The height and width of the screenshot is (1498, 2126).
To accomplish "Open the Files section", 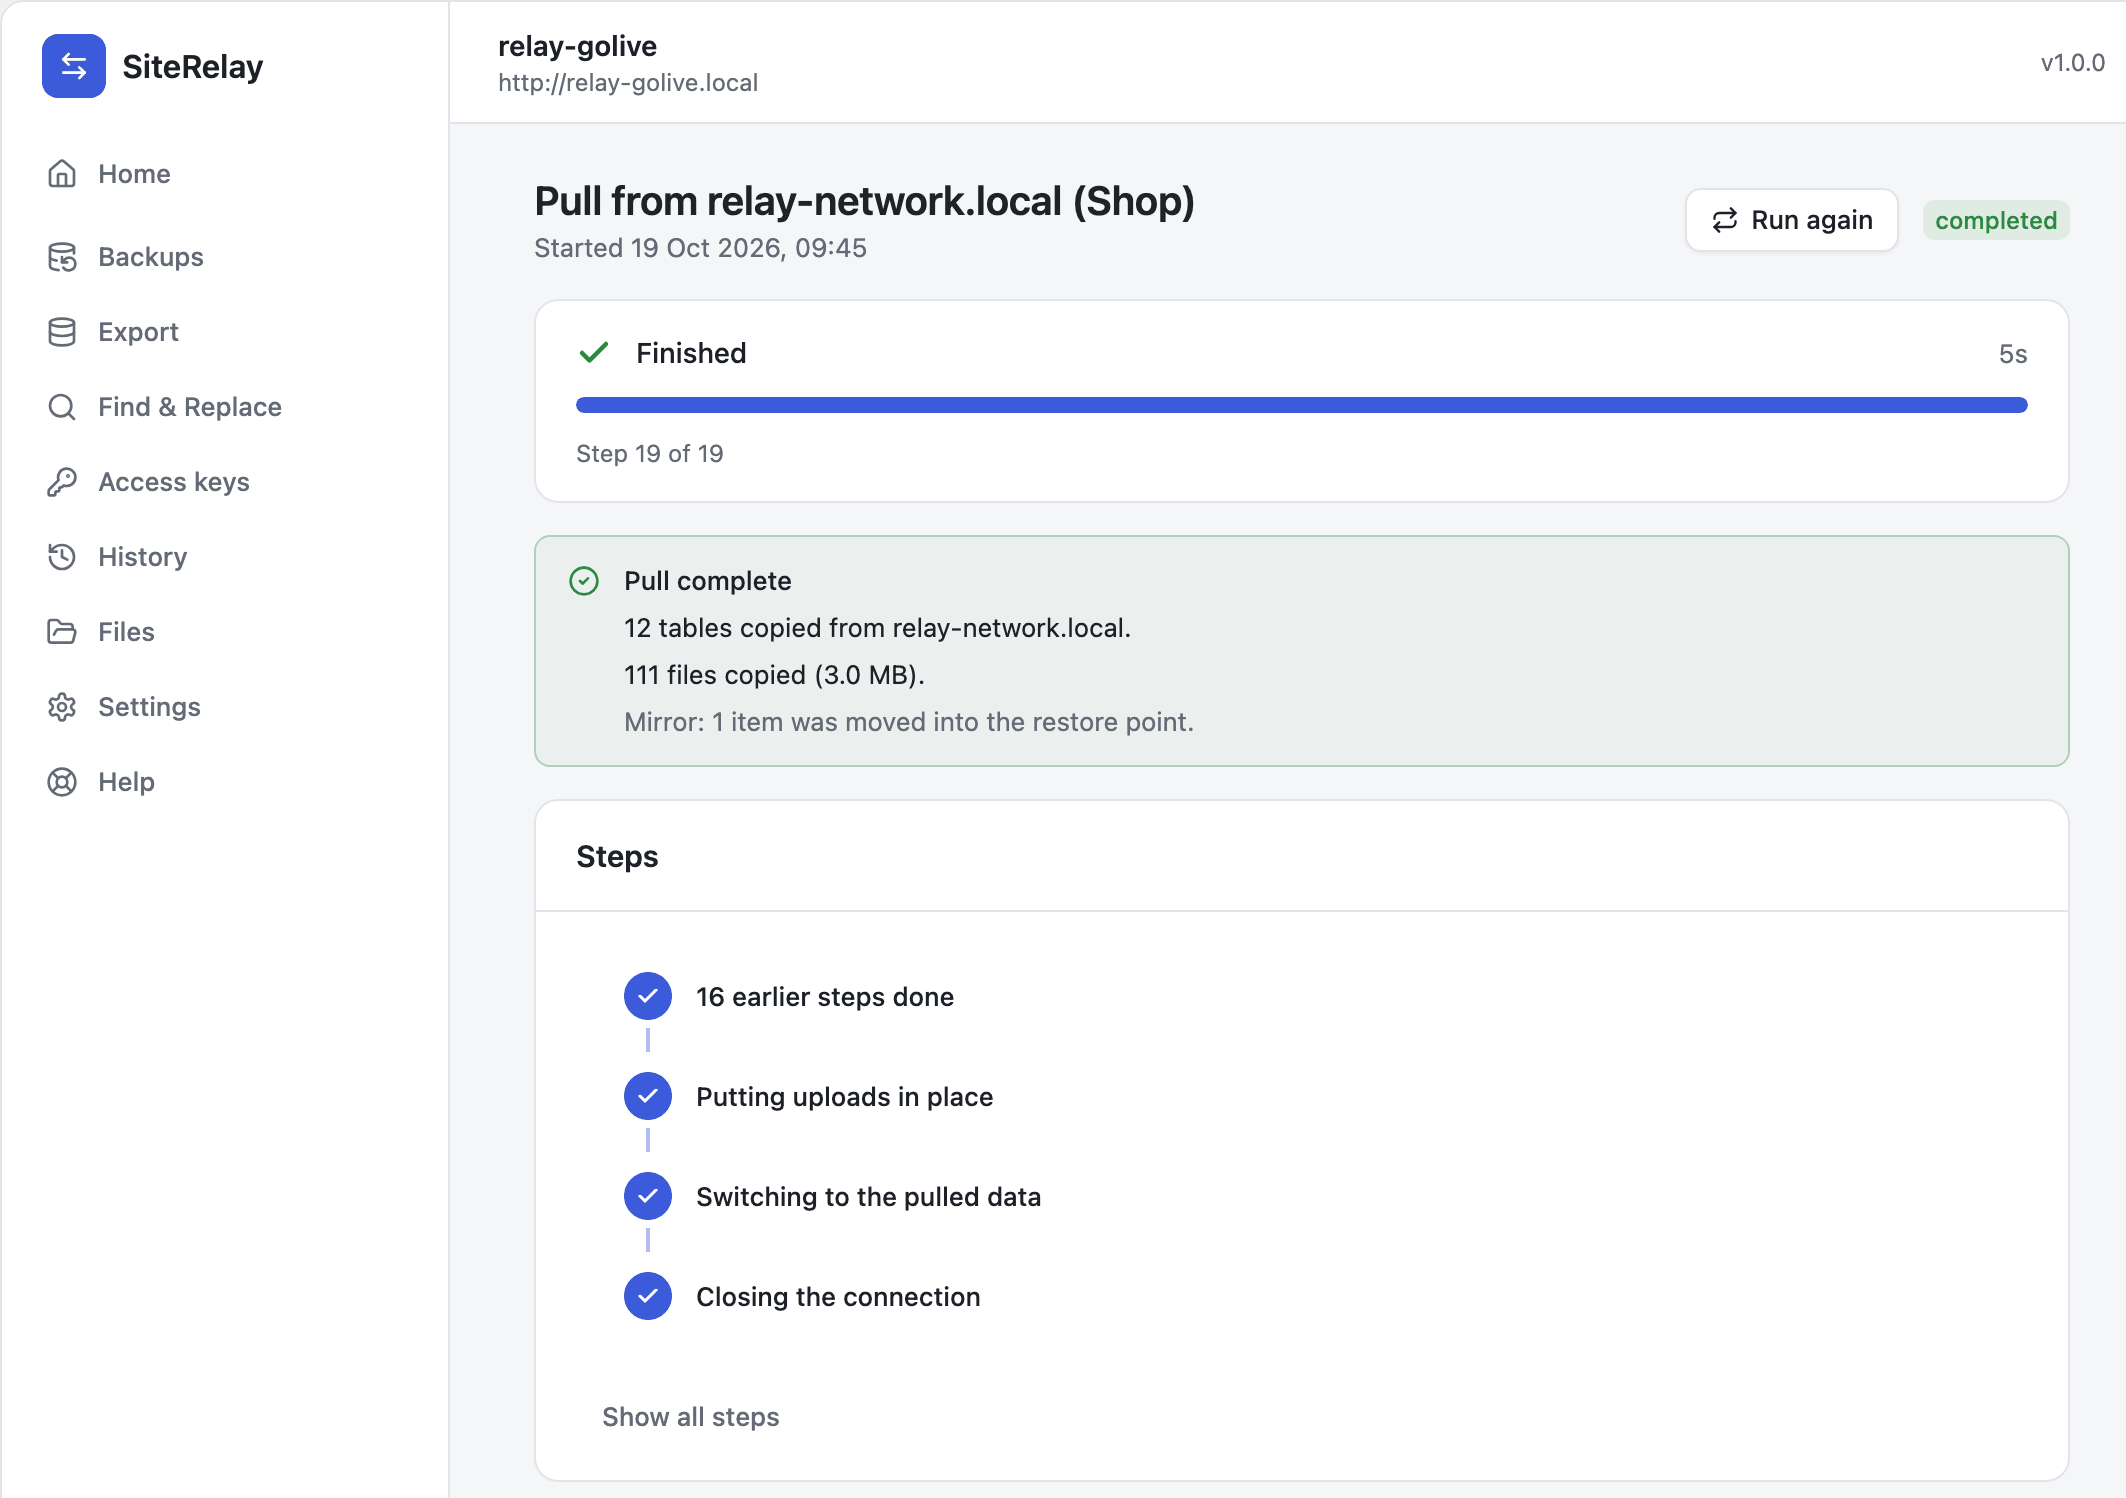I will point(126,632).
